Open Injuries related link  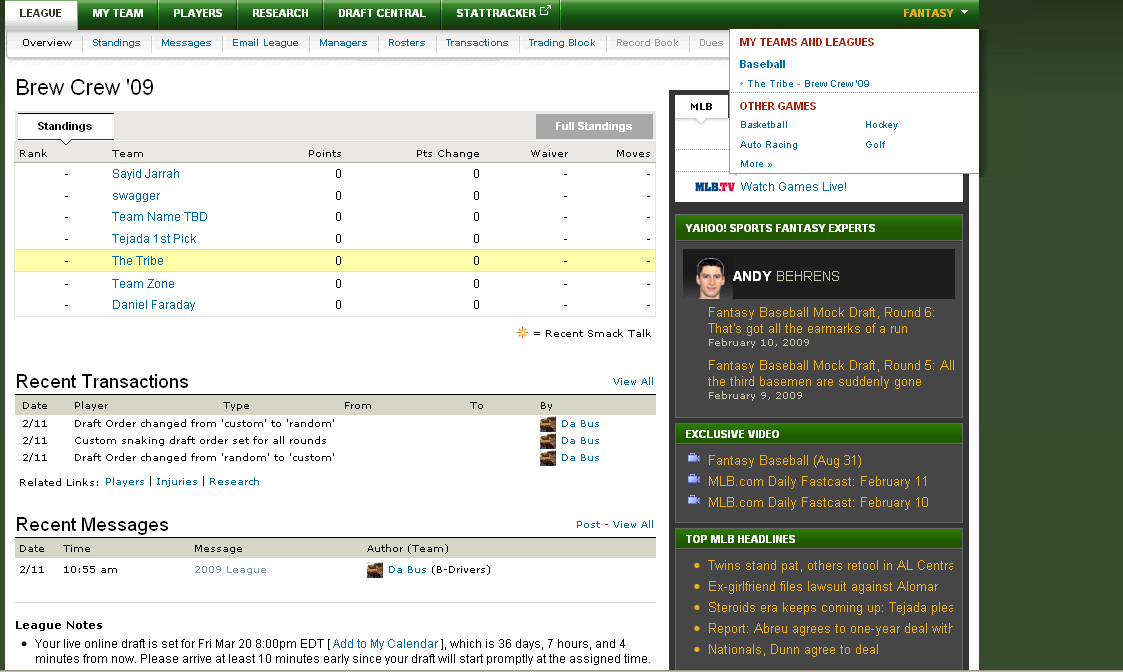click(177, 481)
